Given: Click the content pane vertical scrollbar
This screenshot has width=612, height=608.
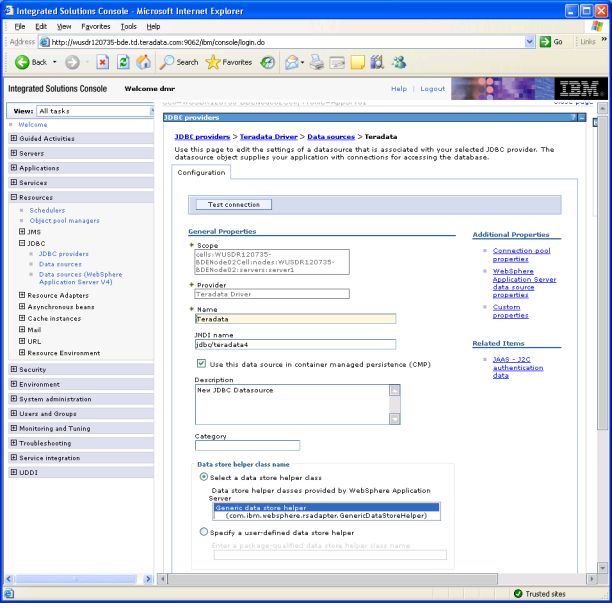Looking at the screenshot, I should [x=602, y=273].
